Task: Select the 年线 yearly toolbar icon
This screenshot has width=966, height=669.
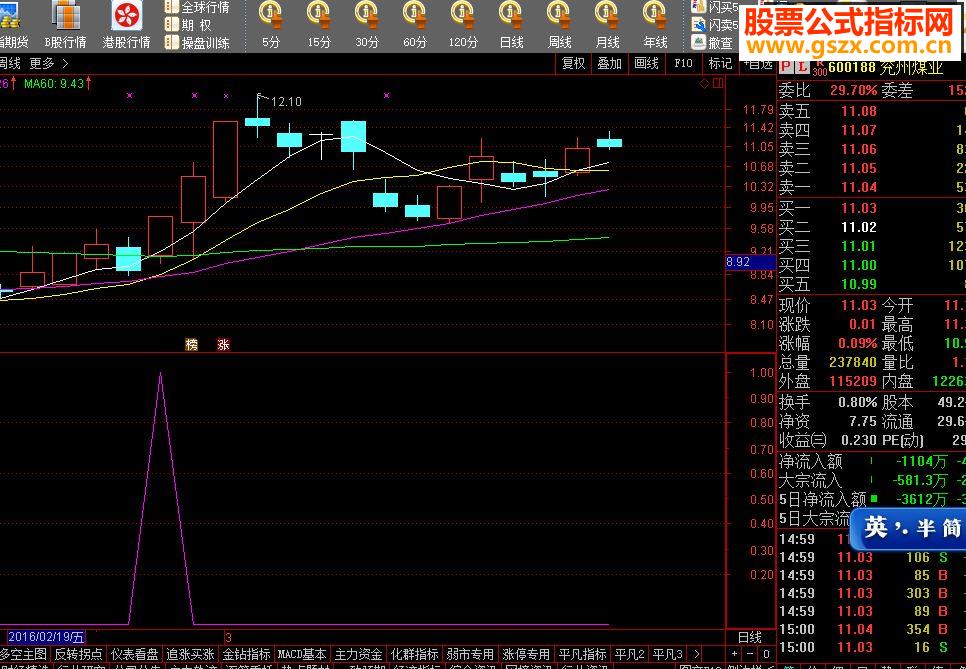Action: (655, 26)
